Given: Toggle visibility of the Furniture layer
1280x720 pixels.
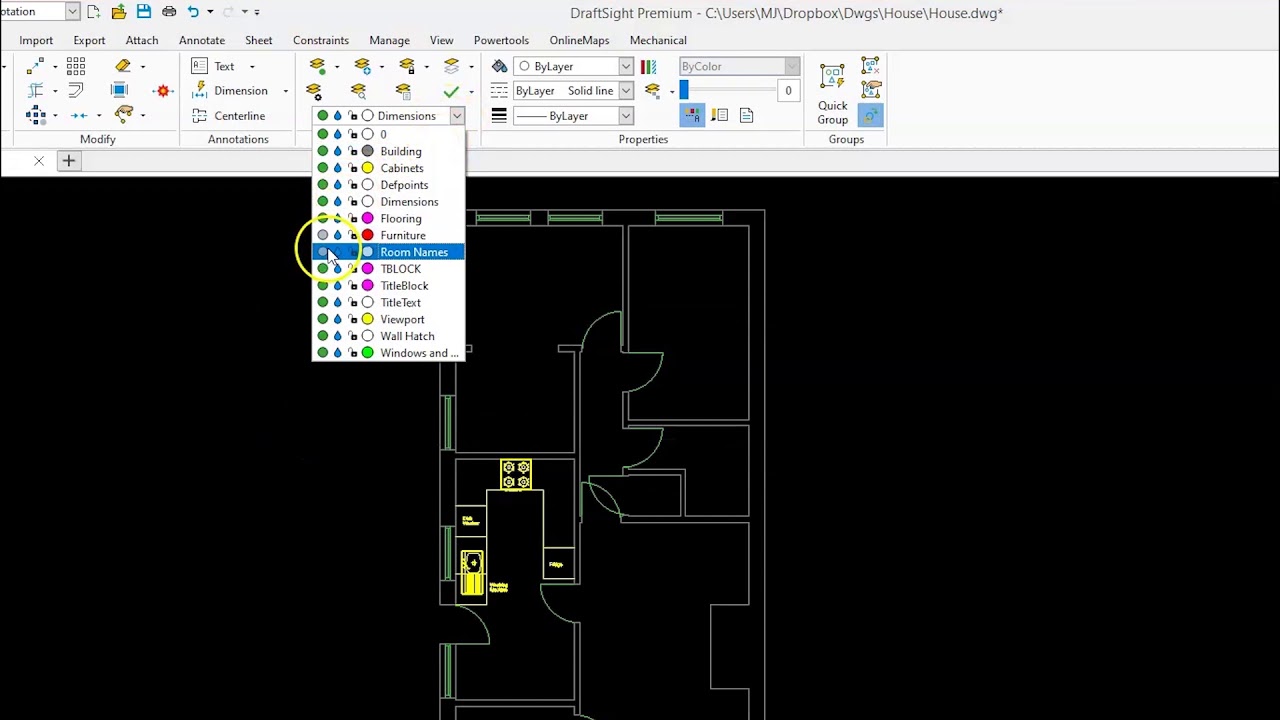Looking at the screenshot, I should pos(322,235).
